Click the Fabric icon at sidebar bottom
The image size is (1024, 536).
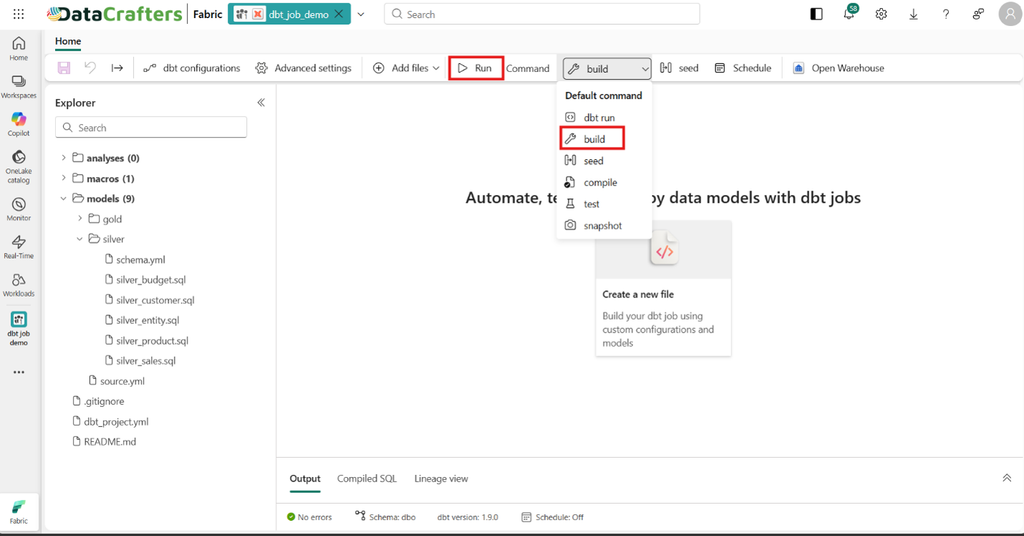pos(18,512)
